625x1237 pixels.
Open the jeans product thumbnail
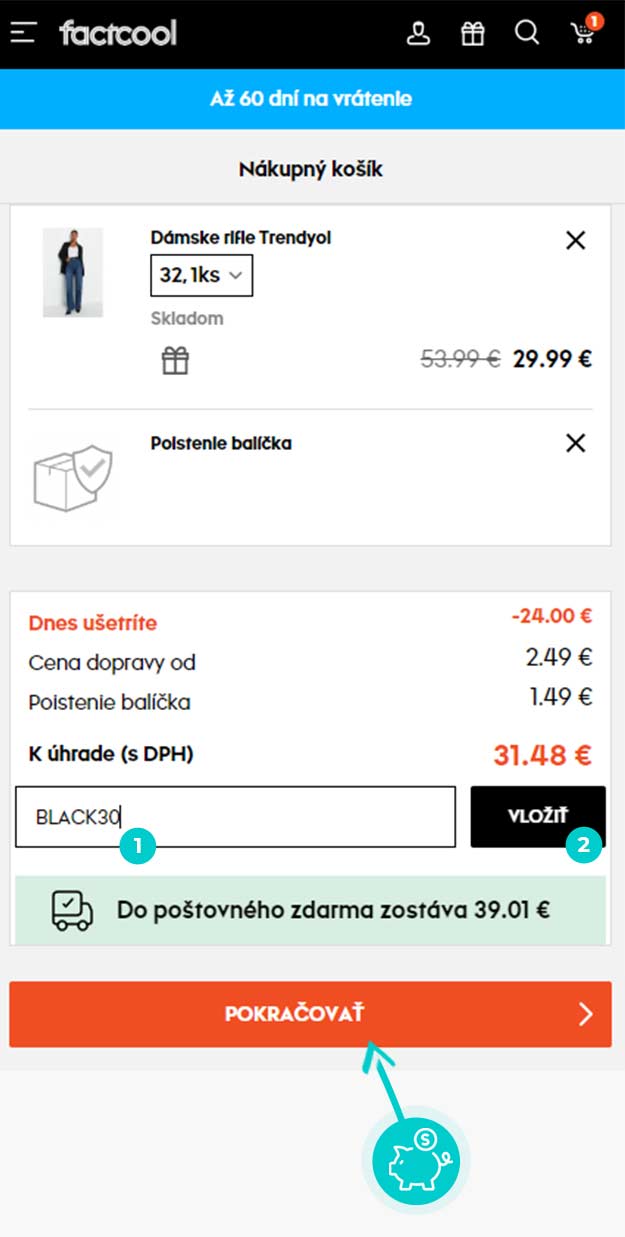72,272
